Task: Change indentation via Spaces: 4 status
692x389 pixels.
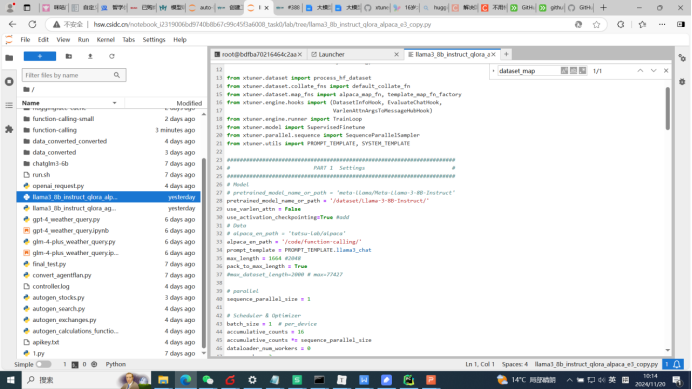Action: [515, 364]
